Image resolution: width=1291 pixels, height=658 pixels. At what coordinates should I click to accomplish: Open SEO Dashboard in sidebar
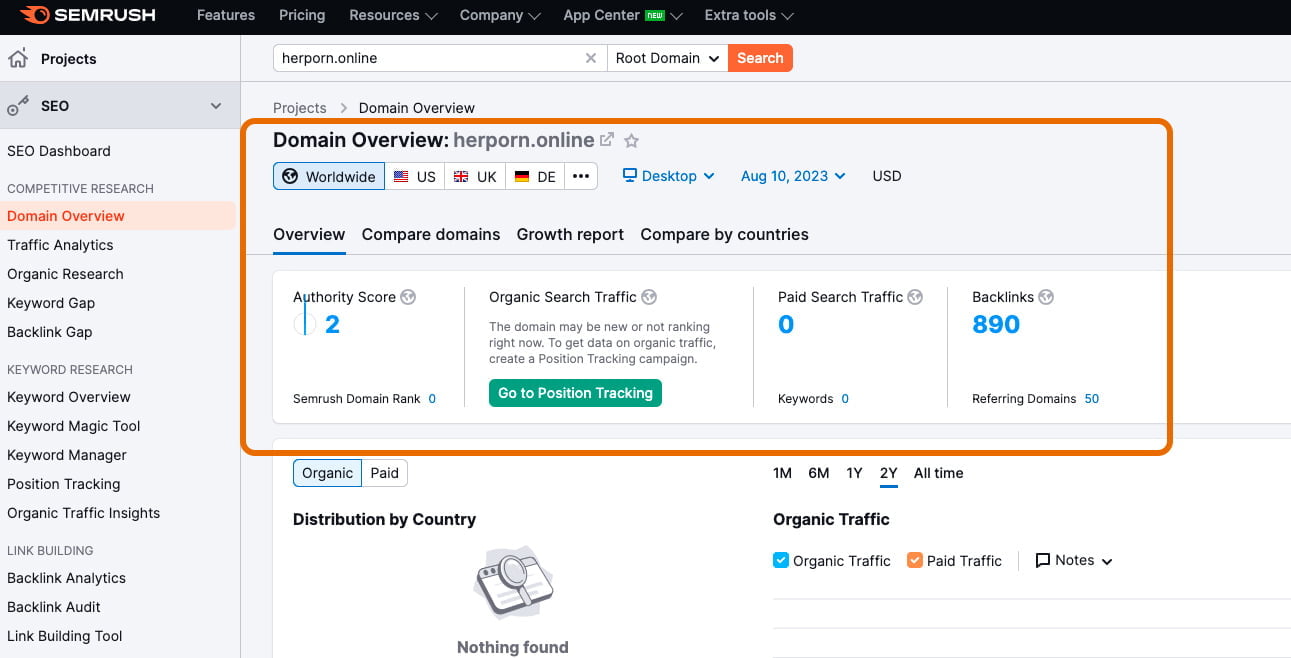[59, 151]
